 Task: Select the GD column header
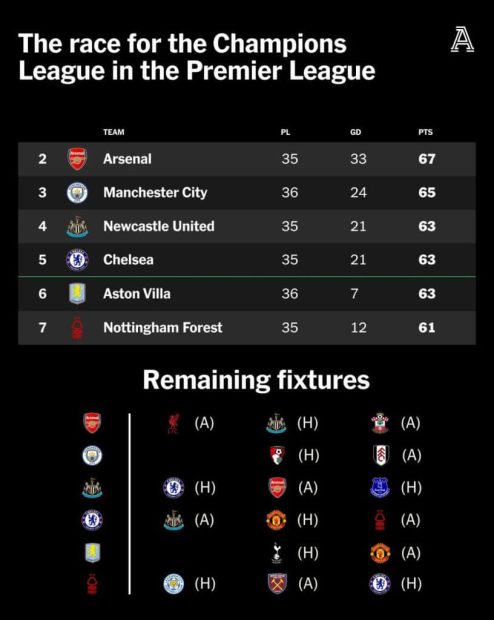coord(356,132)
